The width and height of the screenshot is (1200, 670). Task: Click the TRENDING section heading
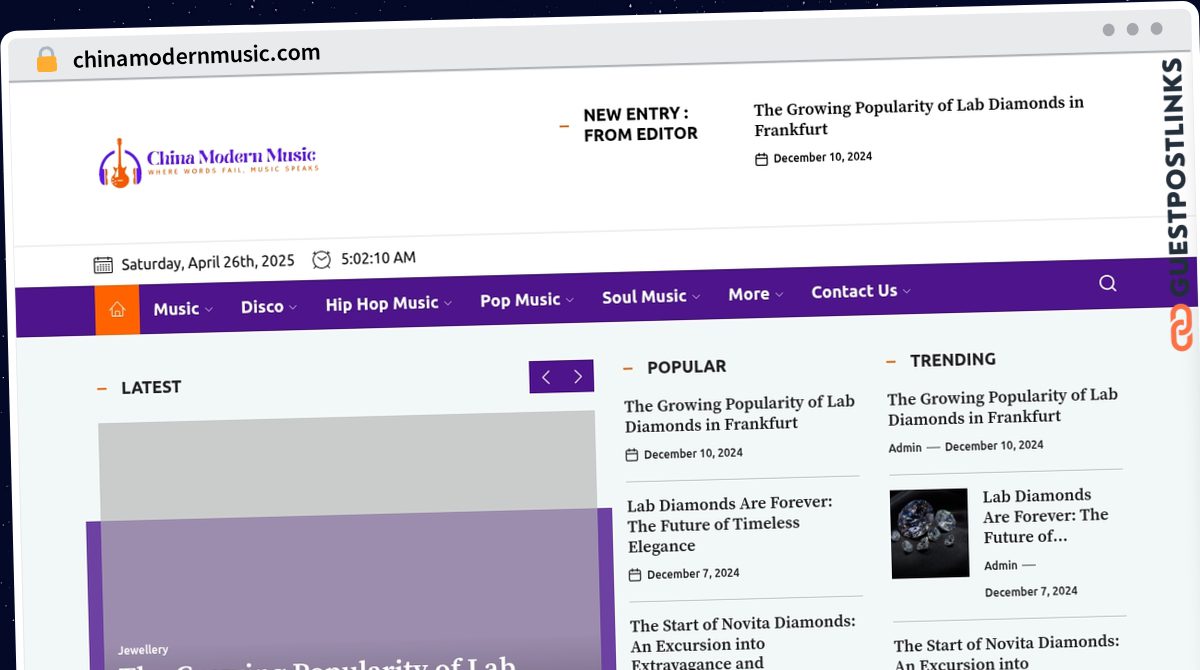click(x=953, y=360)
